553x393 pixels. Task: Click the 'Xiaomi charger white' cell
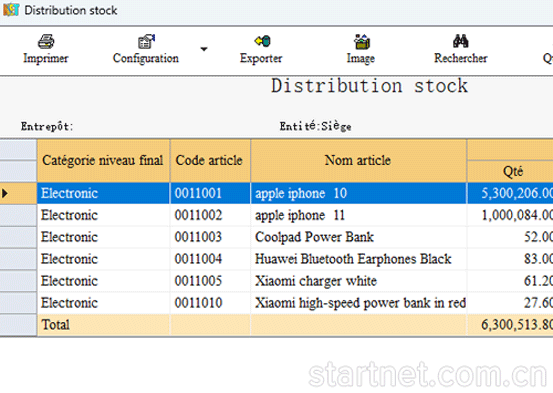(x=359, y=281)
